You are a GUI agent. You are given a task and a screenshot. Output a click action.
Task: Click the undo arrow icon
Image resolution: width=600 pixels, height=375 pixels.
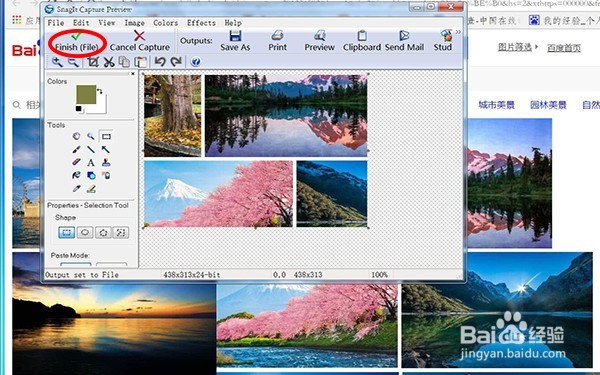[x=160, y=62]
